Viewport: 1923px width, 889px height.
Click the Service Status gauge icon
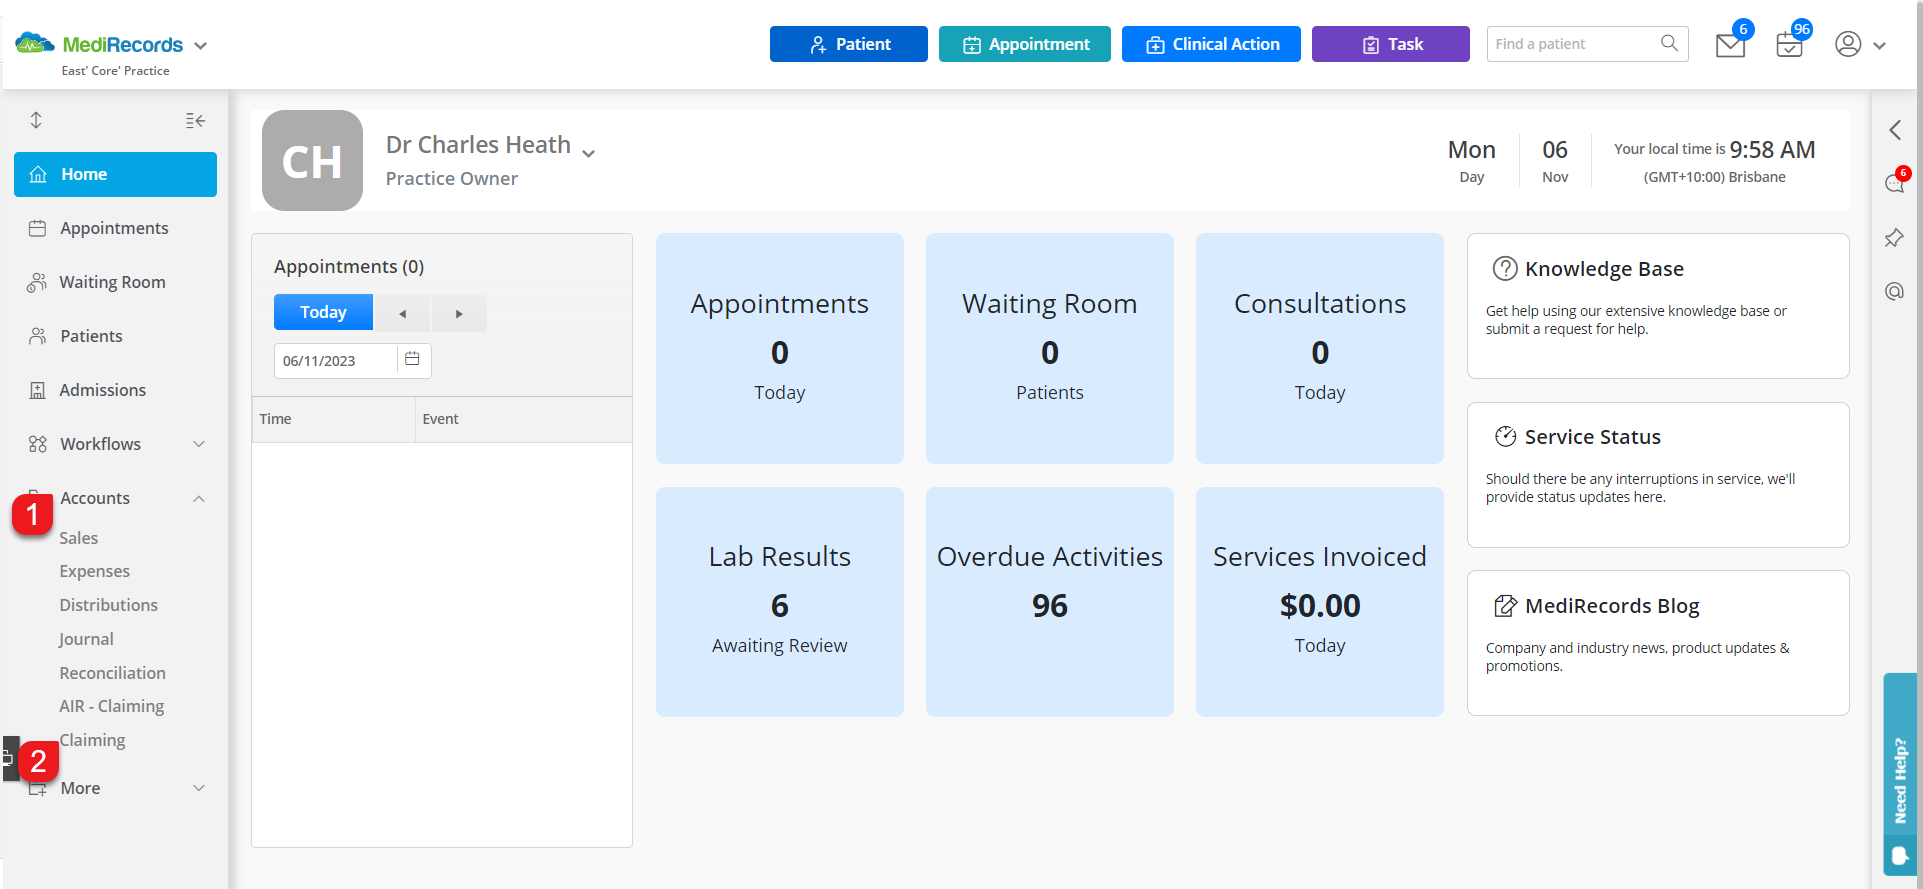click(1505, 436)
